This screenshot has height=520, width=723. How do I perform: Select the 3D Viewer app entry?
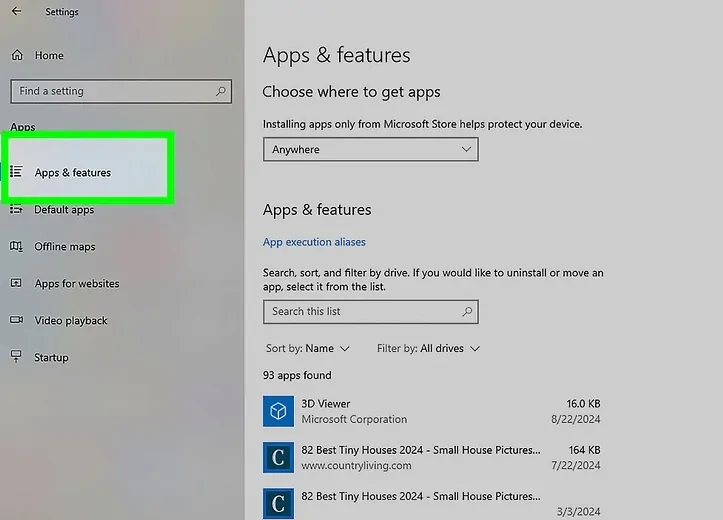click(x=430, y=411)
